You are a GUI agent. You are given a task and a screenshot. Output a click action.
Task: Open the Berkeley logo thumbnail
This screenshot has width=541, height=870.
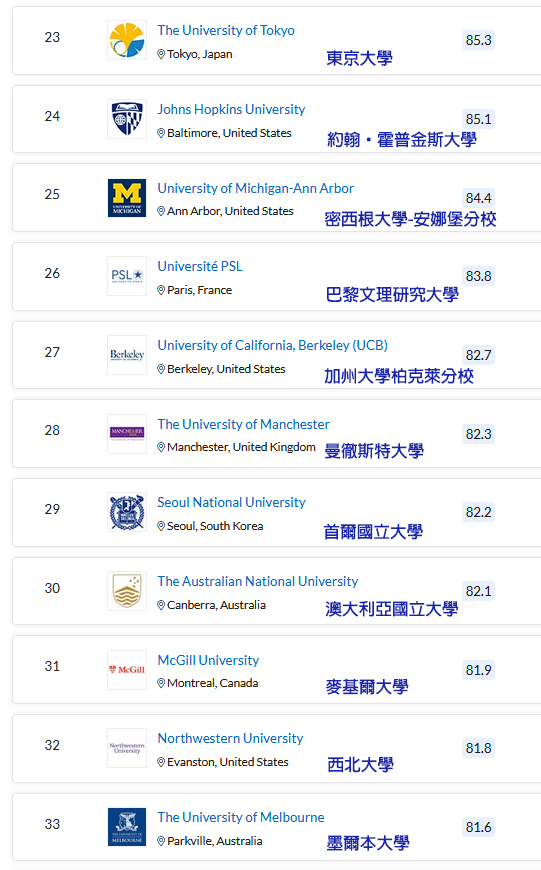[127, 355]
